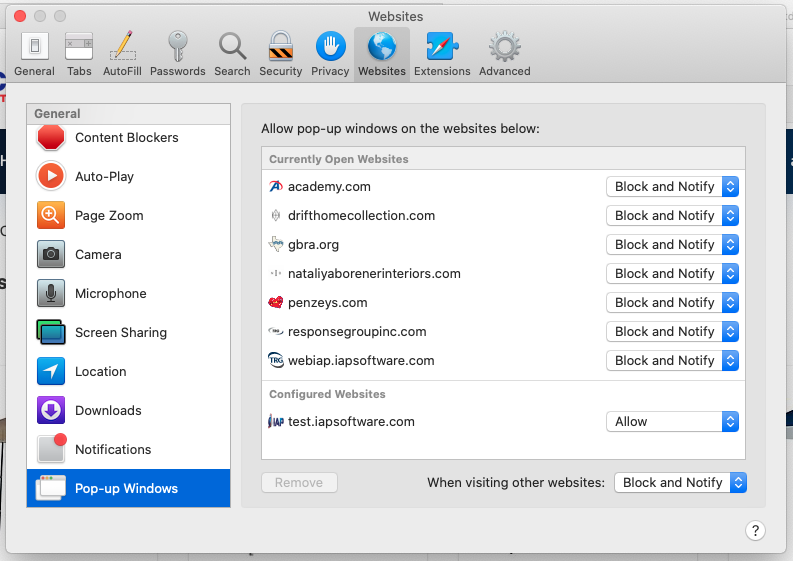793x561 pixels.
Task: Click the Notifications badge icon
Action: [52, 448]
